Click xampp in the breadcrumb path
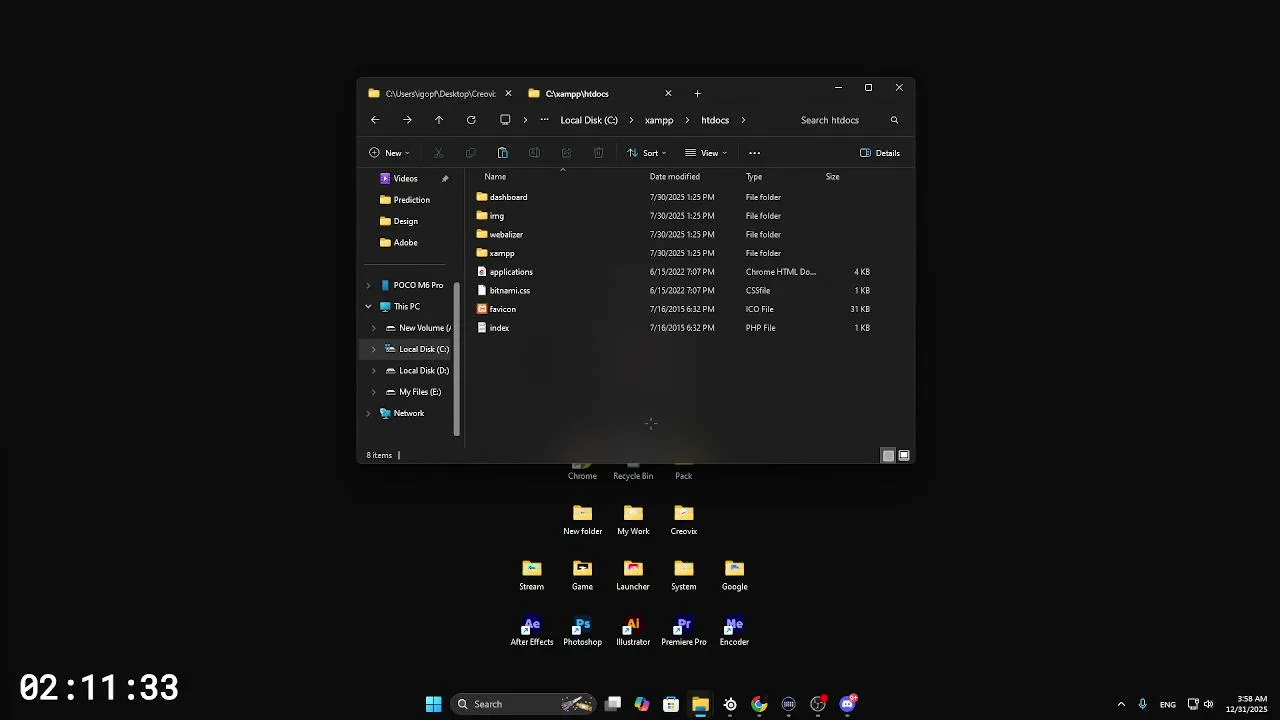The image size is (1280, 720). click(x=659, y=120)
